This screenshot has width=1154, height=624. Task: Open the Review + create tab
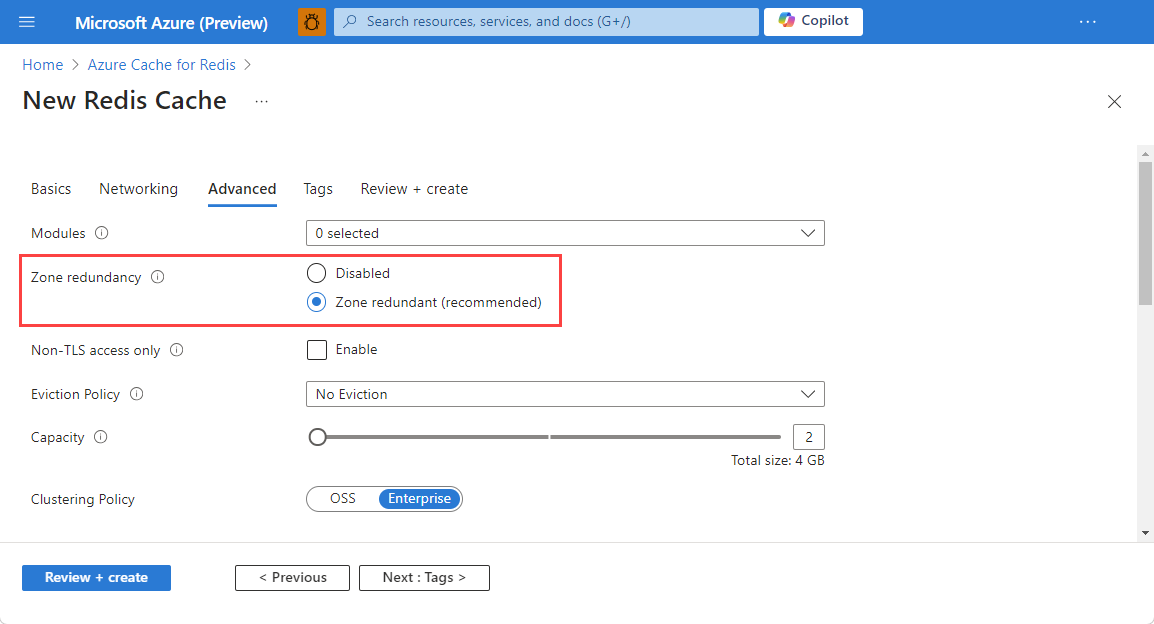click(x=414, y=189)
